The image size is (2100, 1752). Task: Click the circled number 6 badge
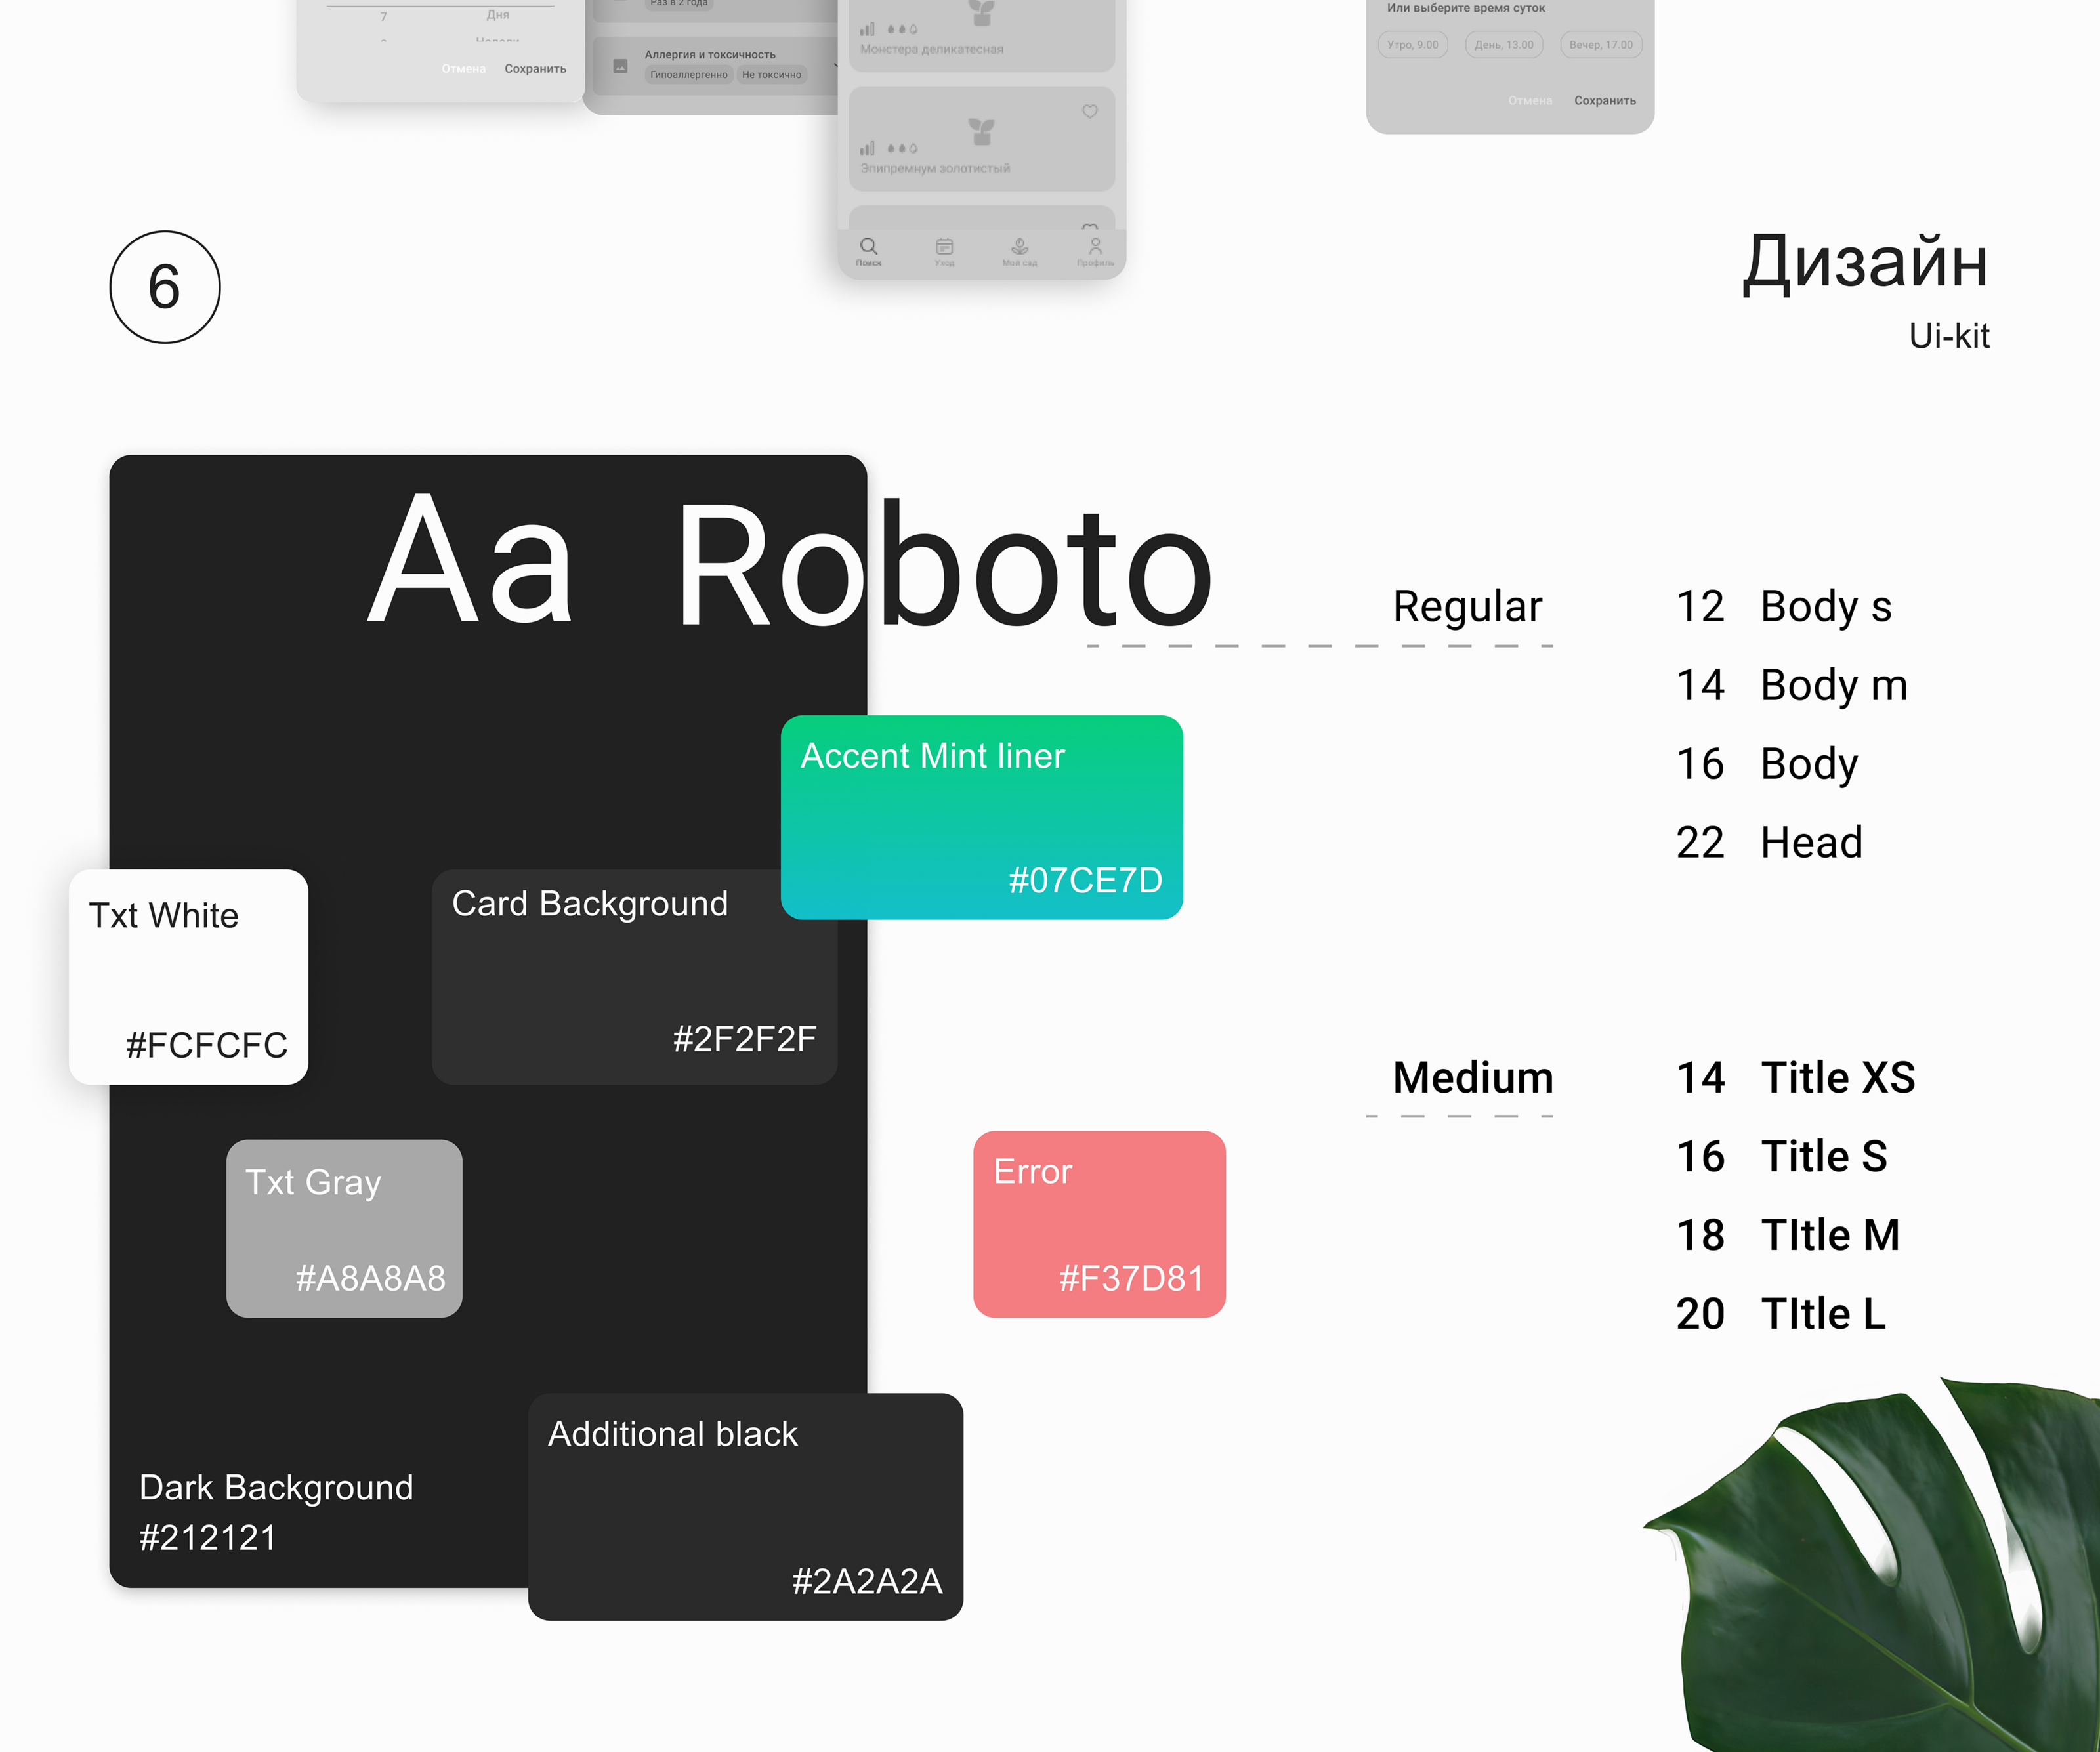165,287
